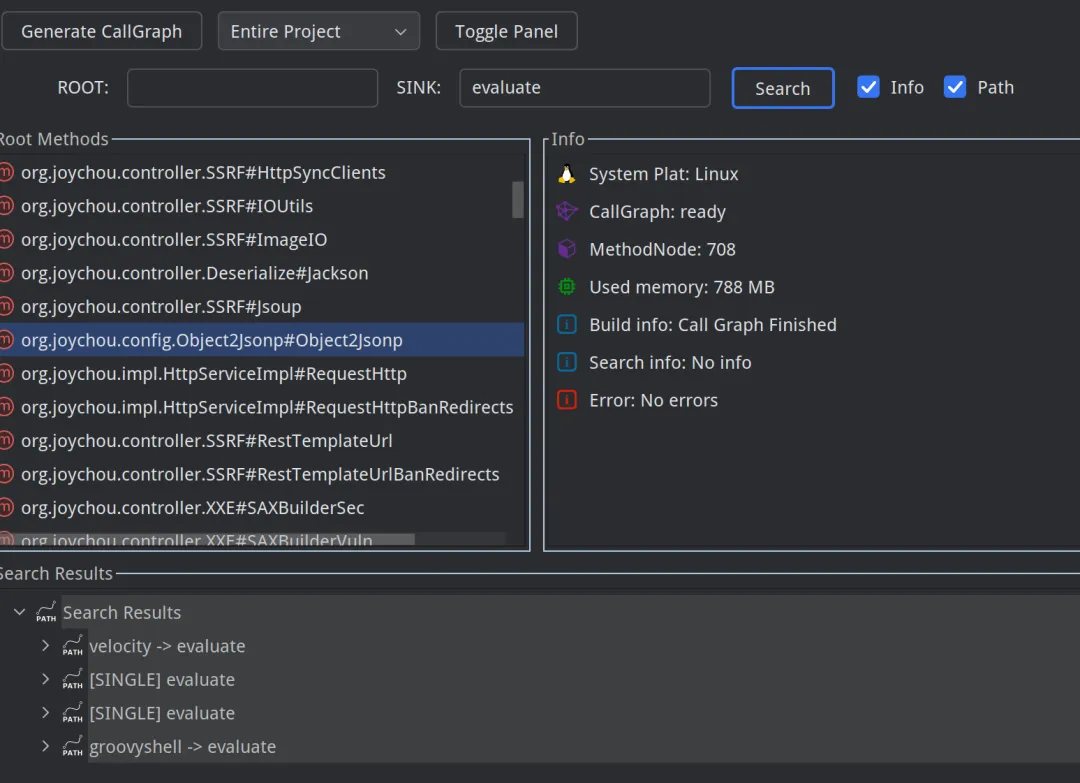Click the Search Results root path icon
Screen dimensions: 1080x783
pos(46,612)
